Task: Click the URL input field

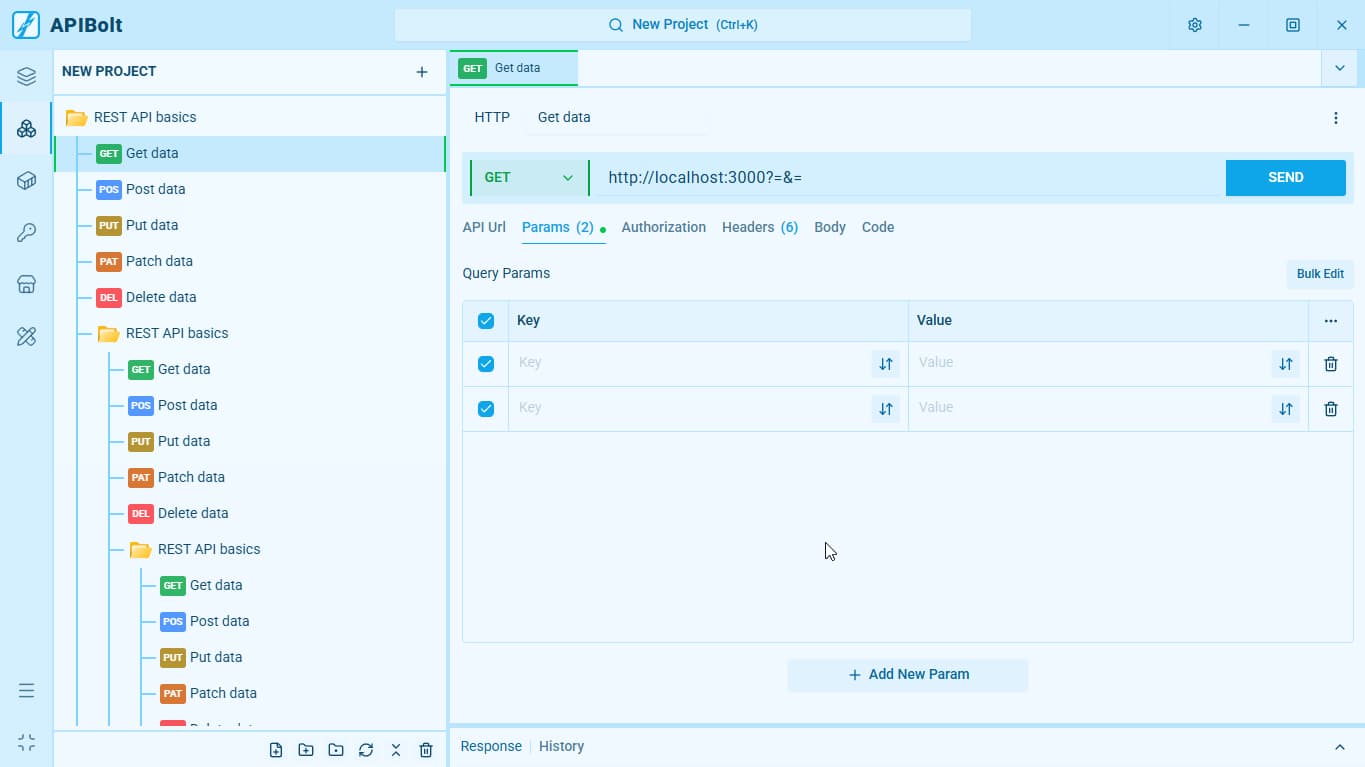Action: (908, 178)
